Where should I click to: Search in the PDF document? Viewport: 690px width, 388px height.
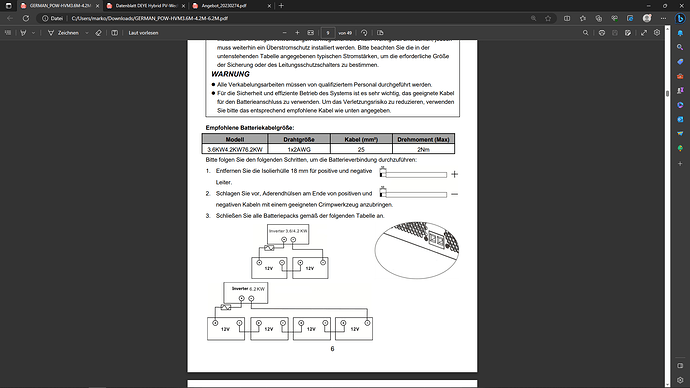pyautogui.click(x=586, y=33)
